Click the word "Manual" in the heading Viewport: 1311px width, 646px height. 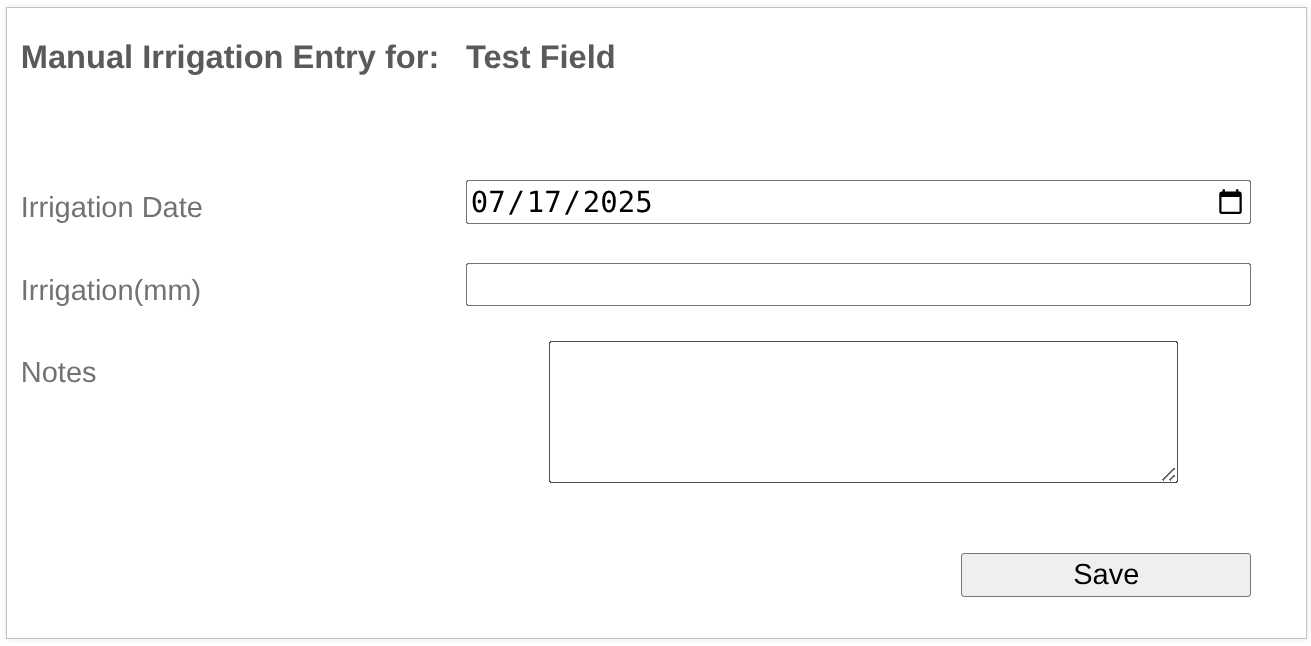[x=77, y=57]
